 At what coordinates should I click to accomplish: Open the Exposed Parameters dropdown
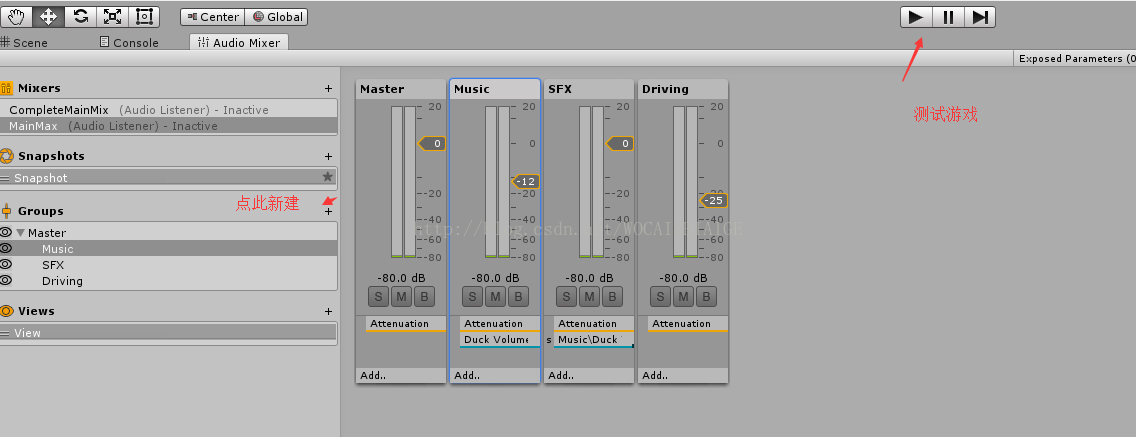(1074, 59)
